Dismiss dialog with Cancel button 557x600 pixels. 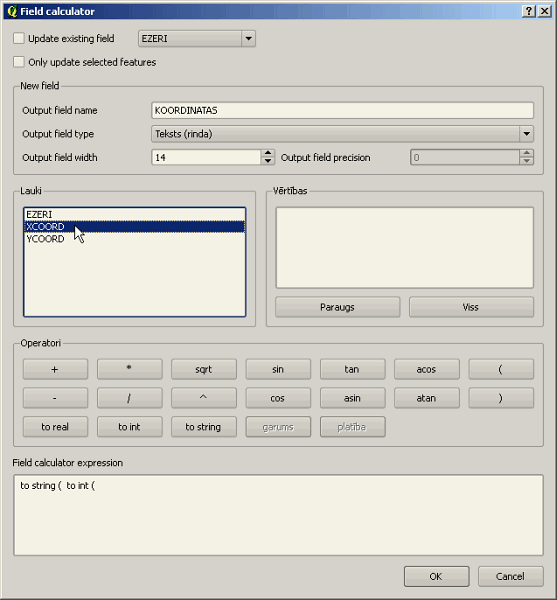coord(510,576)
